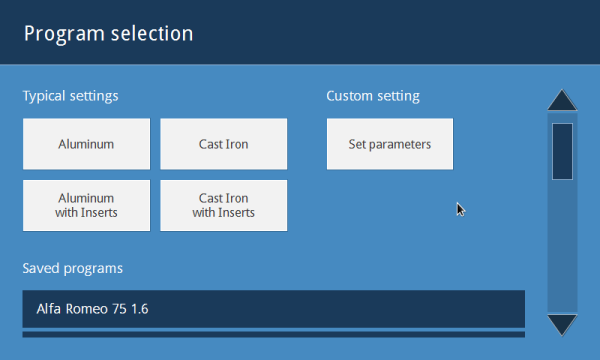
Task: Load saved program Alfa Romeo 75 1.6
Action: (x=274, y=309)
